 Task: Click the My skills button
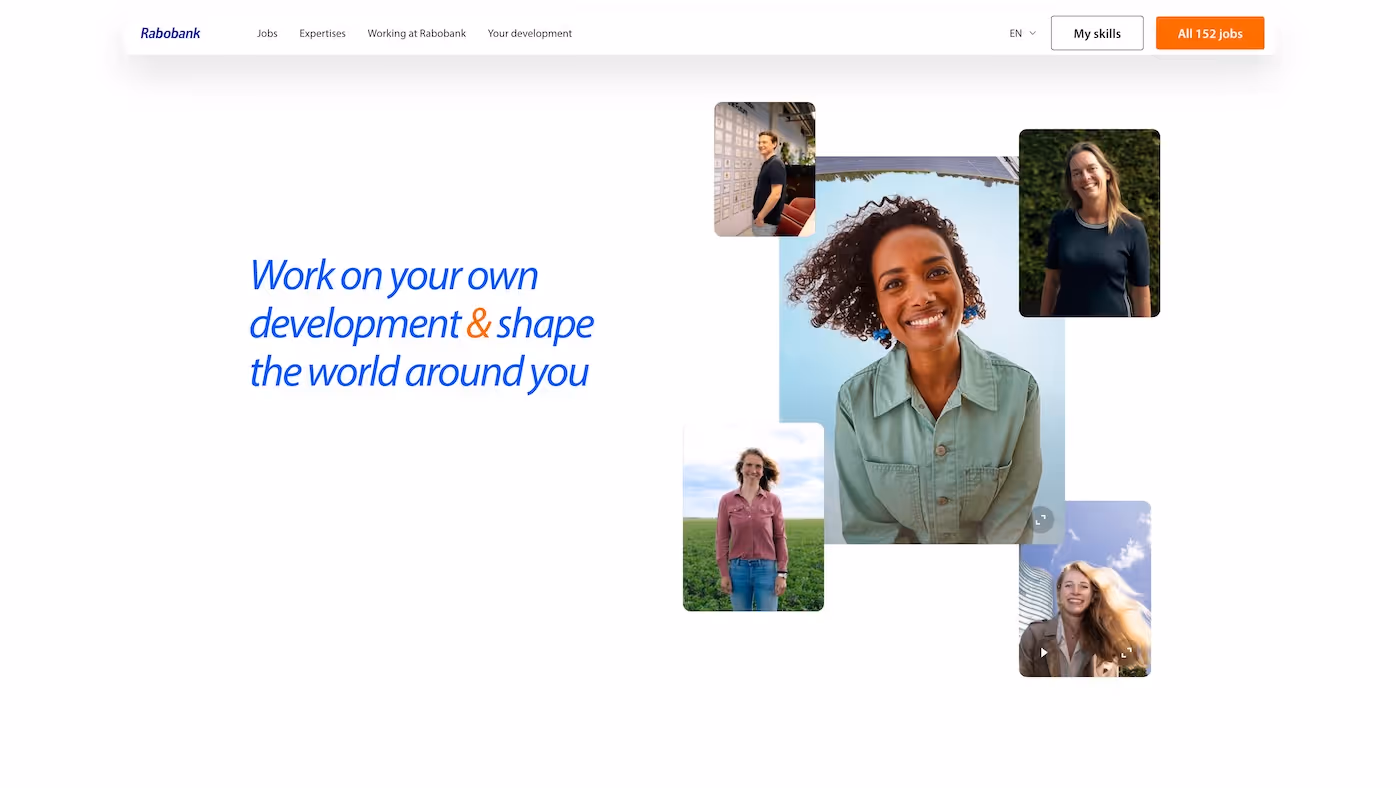(1097, 31)
